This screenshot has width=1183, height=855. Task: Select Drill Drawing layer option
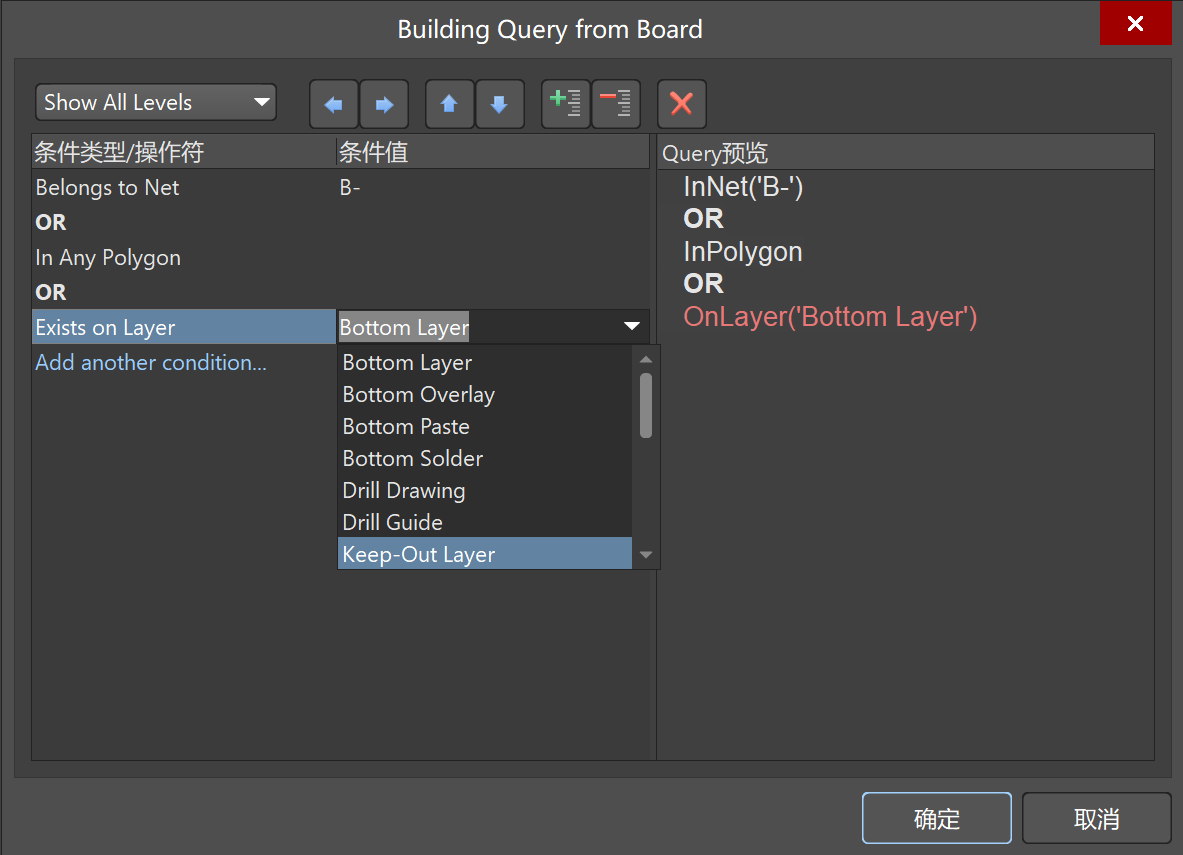coord(404,491)
